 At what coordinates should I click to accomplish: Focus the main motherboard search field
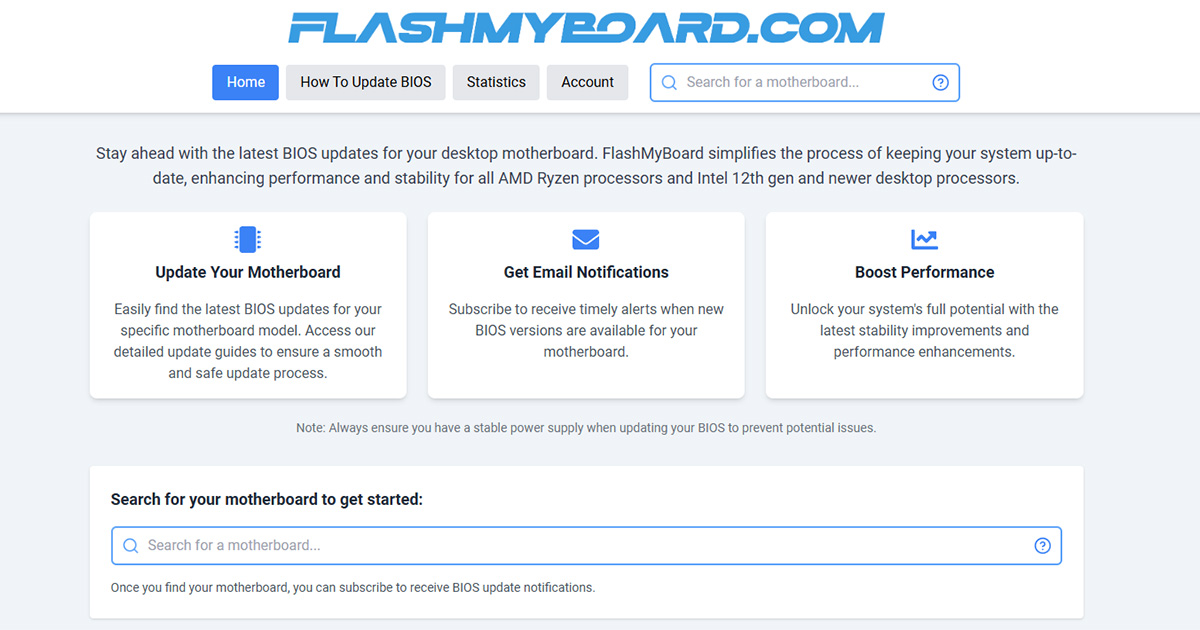[x=580, y=546]
